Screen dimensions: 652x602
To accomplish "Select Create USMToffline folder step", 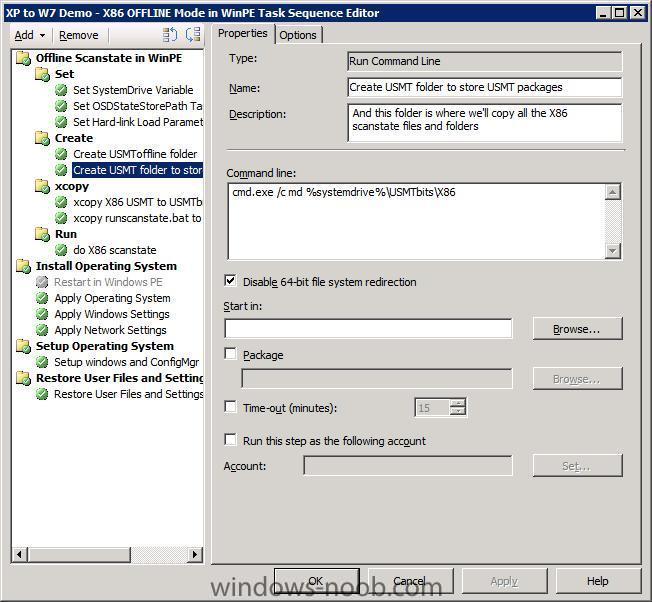I will (x=135, y=154).
